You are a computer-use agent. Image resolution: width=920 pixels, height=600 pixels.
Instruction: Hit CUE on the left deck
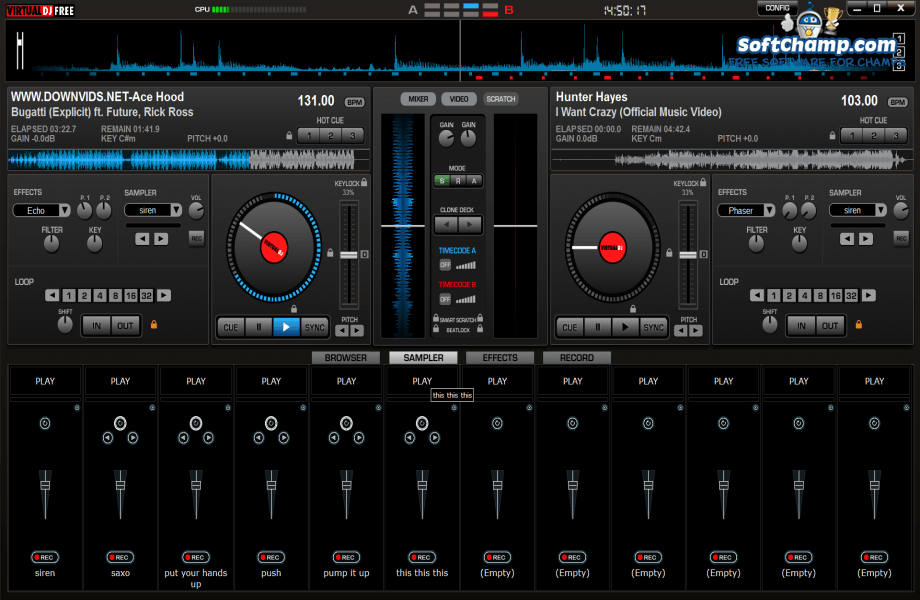click(231, 327)
